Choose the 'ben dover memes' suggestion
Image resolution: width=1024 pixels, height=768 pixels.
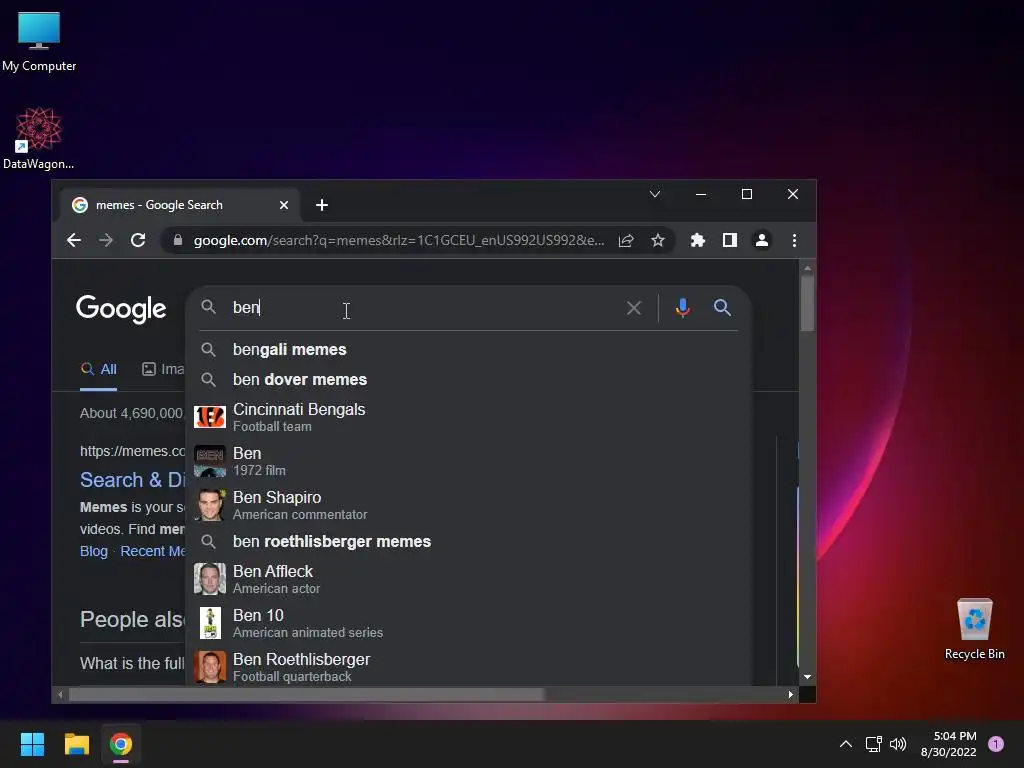[469, 379]
